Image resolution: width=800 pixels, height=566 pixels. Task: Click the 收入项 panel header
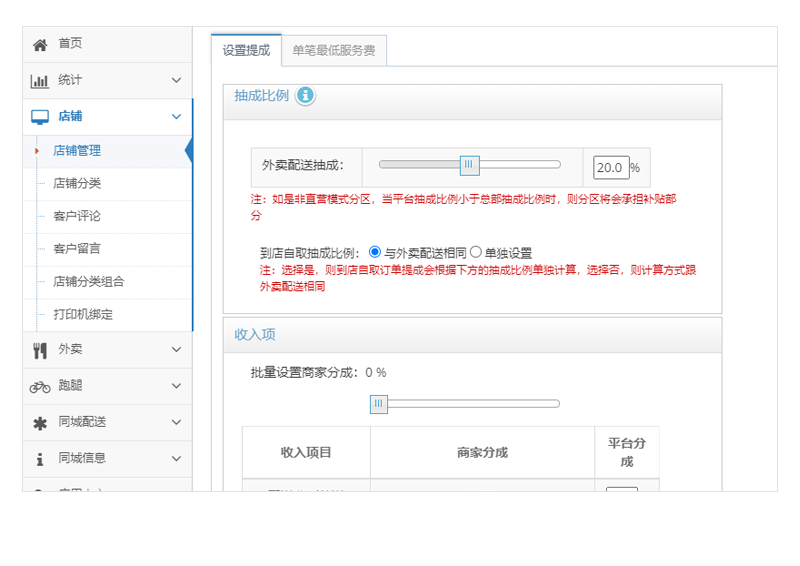[472, 335]
